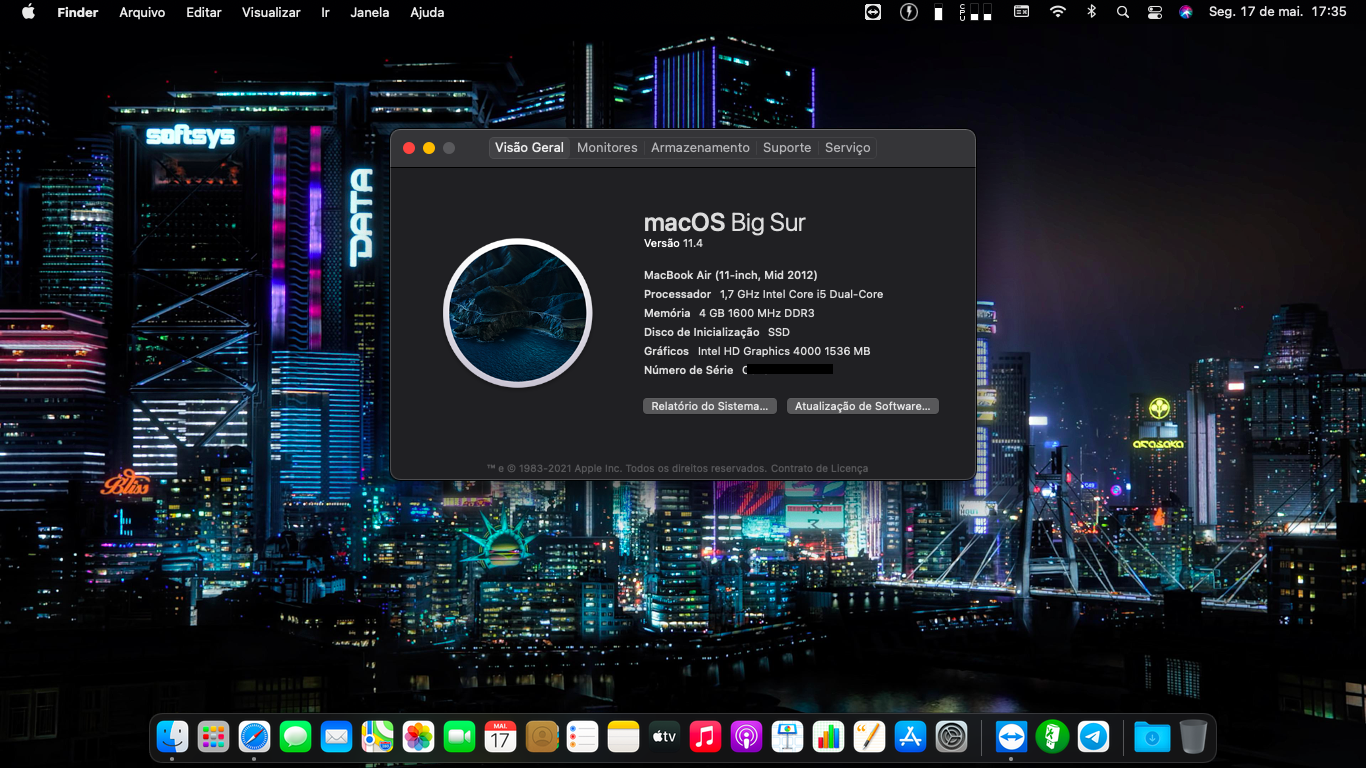This screenshot has width=1366, height=768.
Task: Open the Ajuda menu
Action: [x=427, y=12]
